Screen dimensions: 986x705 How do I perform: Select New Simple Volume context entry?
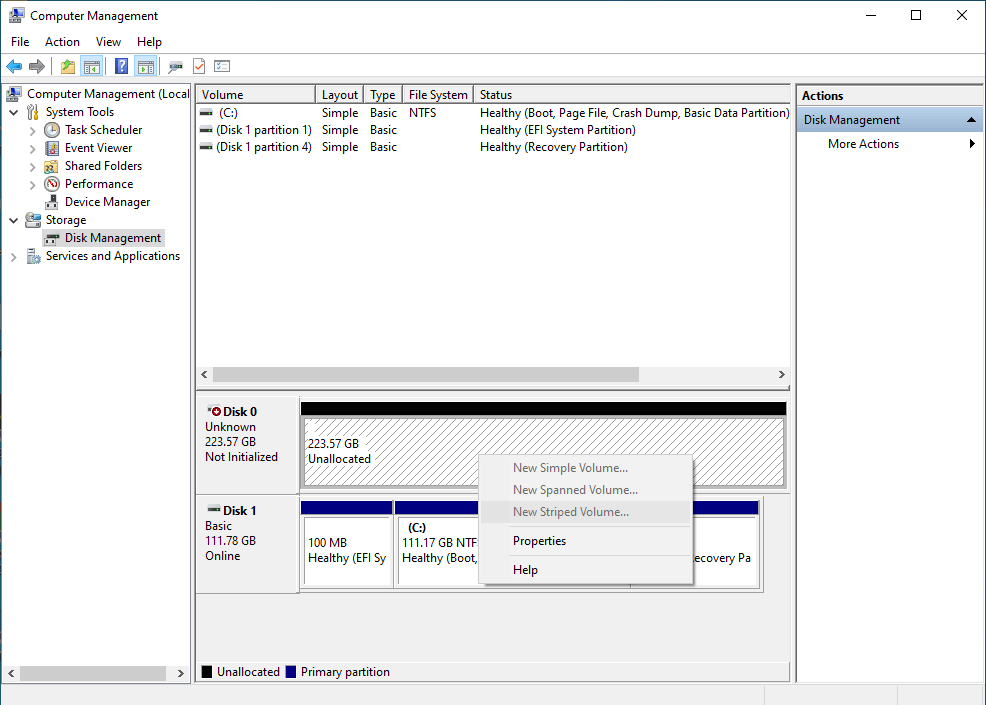point(585,468)
